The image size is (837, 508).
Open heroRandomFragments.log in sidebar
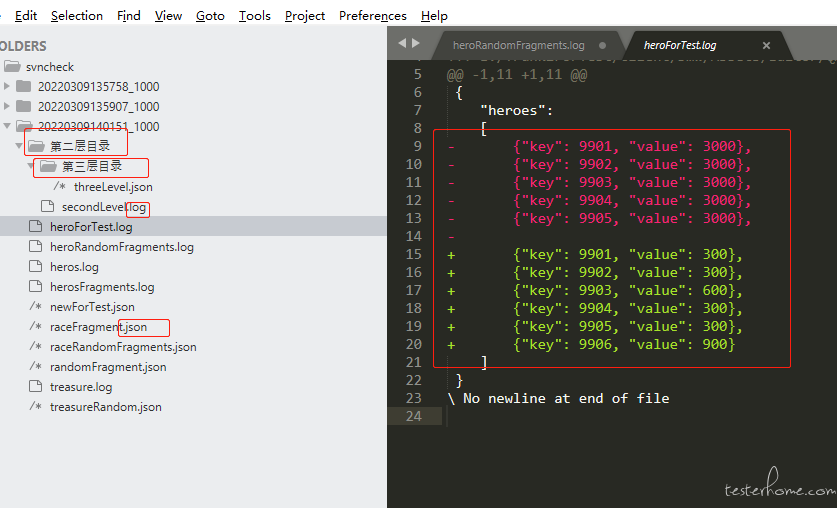(x=122, y=247)
